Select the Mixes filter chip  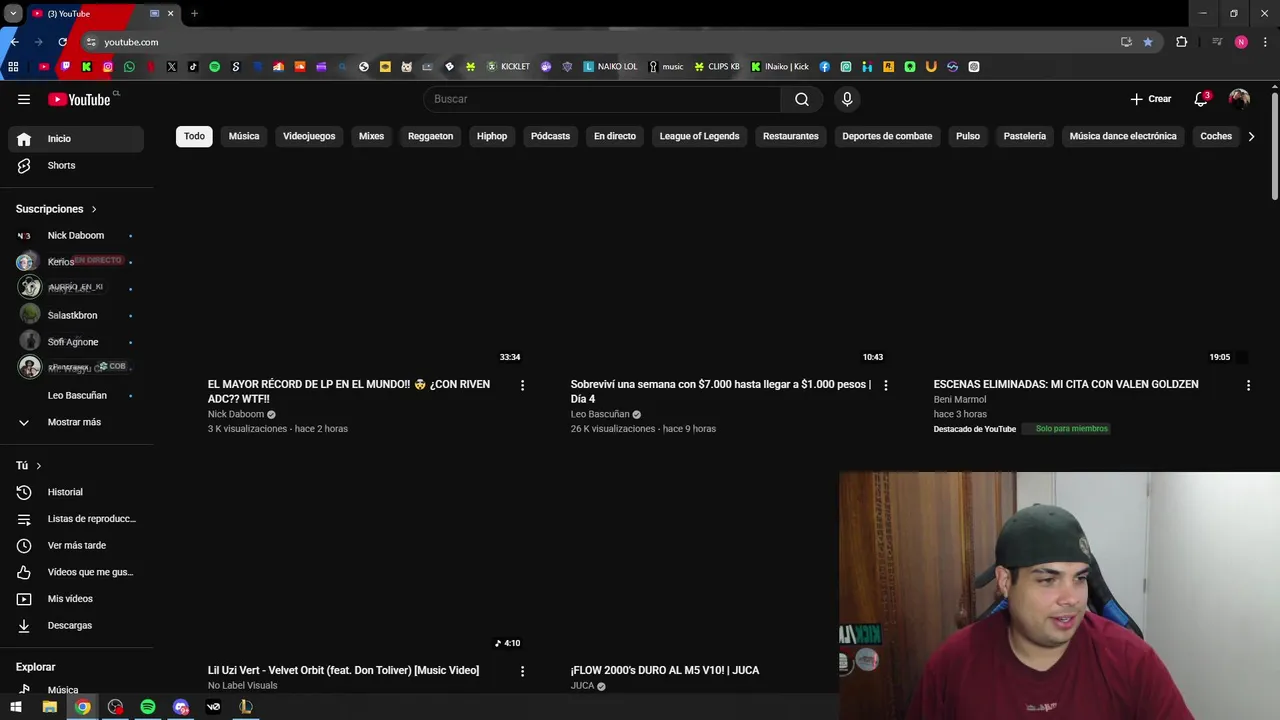click(x=371, y=136)
